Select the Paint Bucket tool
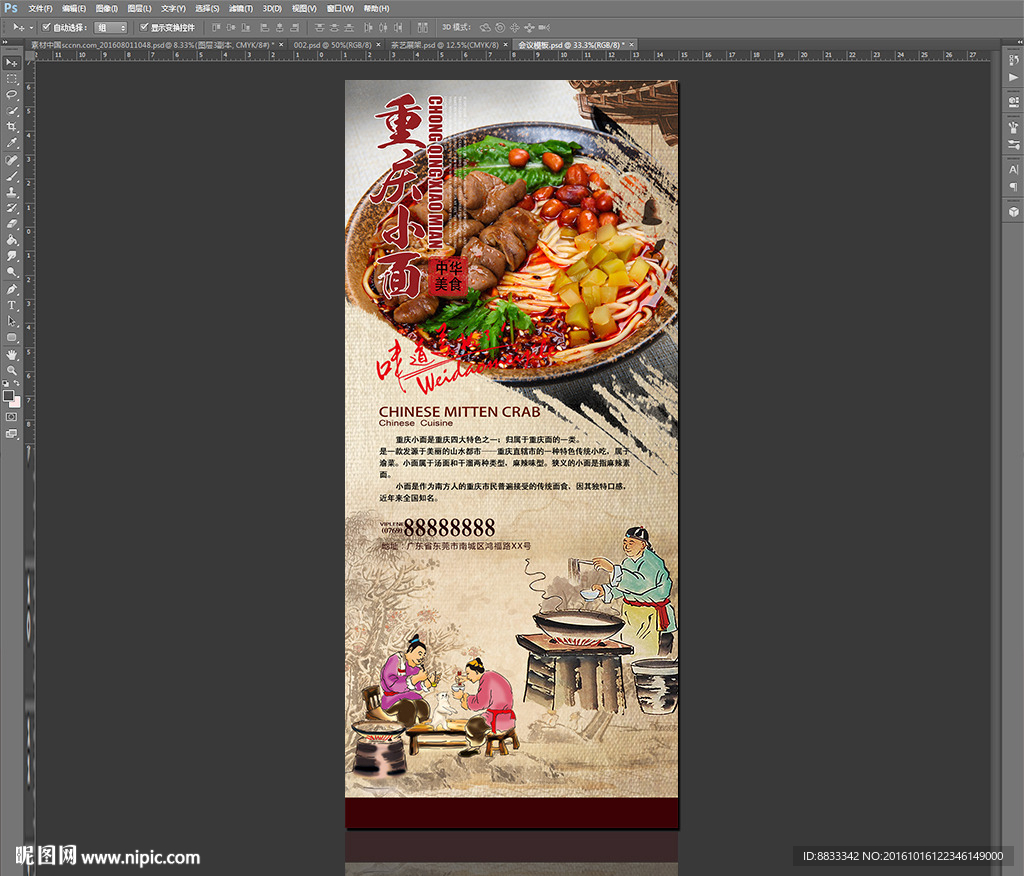Viewport: 1024px width, 876px height. click(x=12, y=240)
